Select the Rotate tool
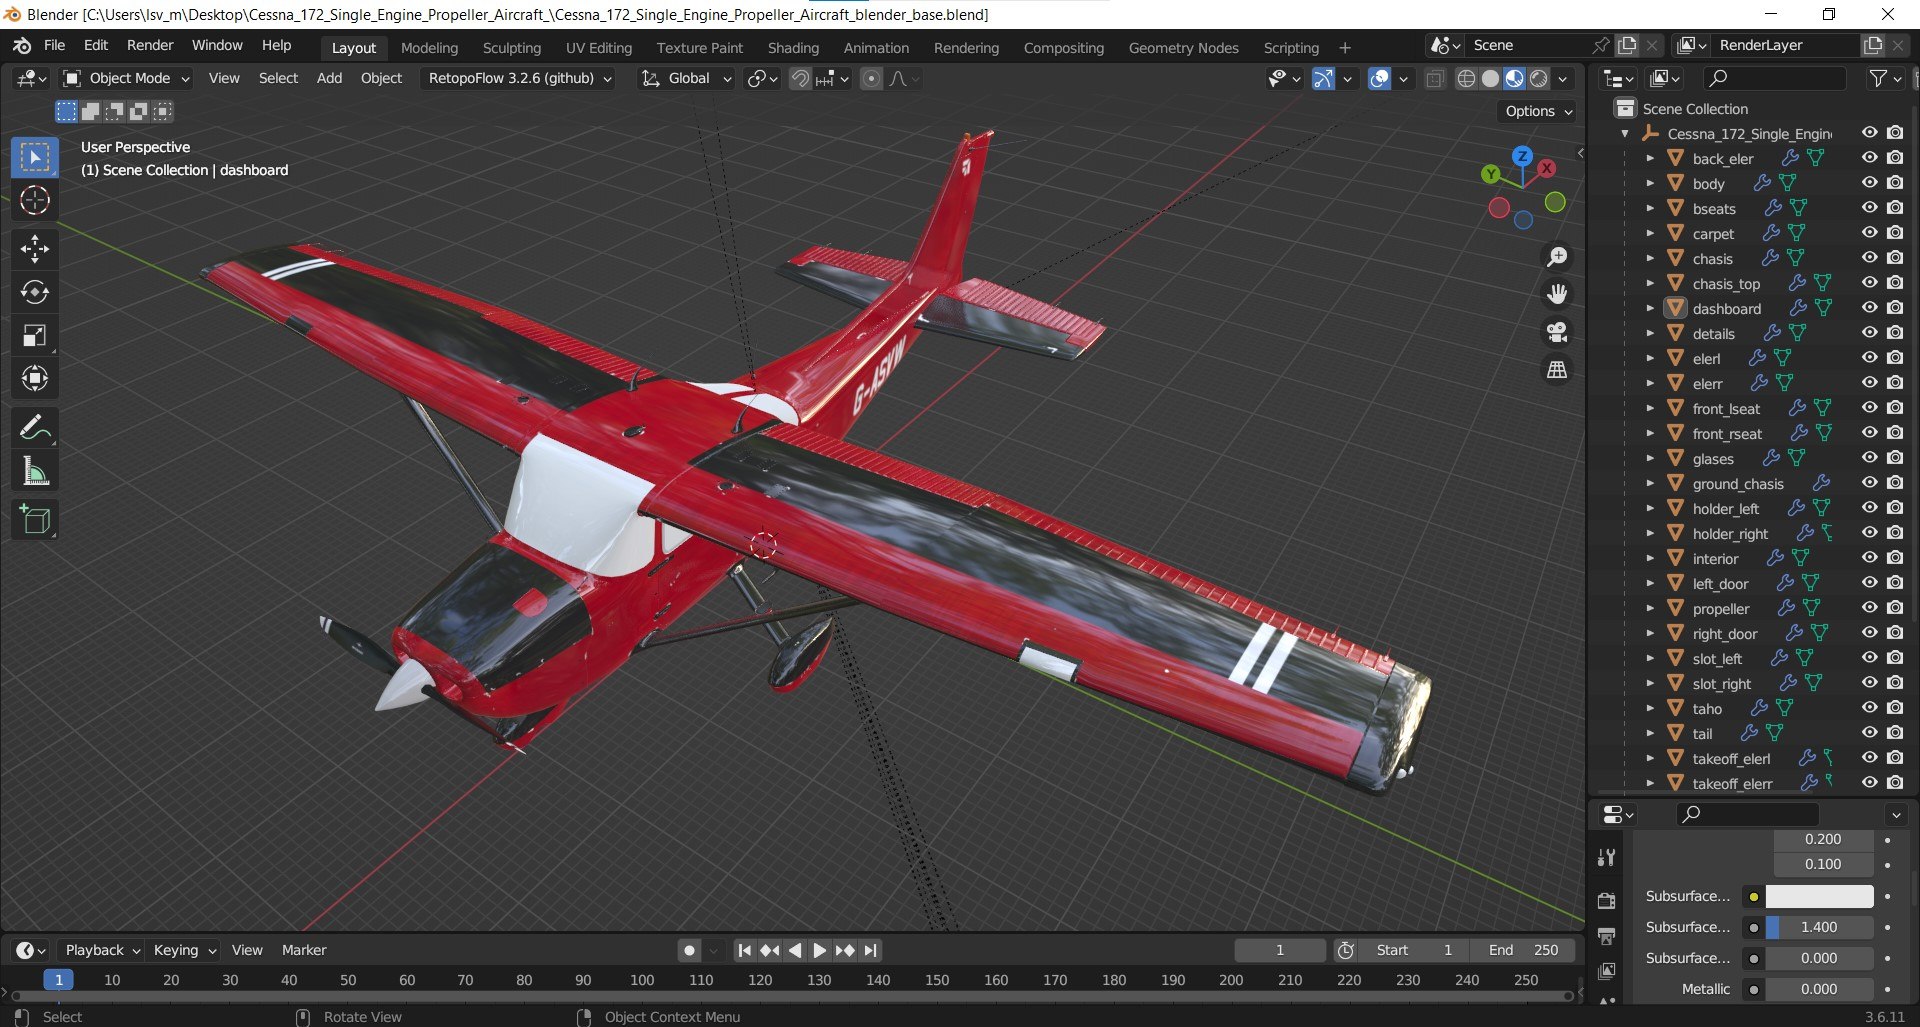This screenshot has height=1027, width=1920. [x=35, y=292]
